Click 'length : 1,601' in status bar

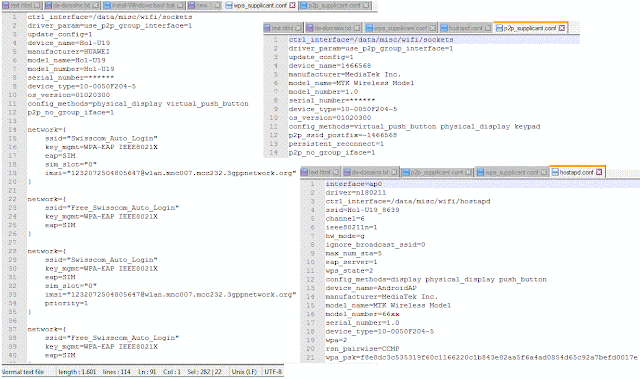coord(77,372)
